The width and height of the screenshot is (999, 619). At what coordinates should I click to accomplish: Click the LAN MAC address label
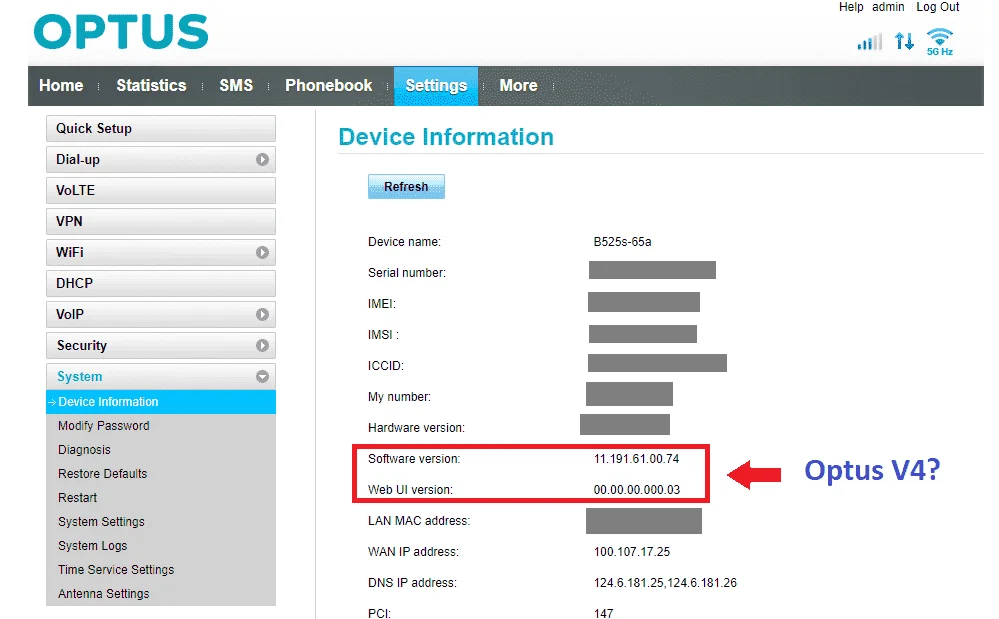pyautogui.click(x=419, y=521)
